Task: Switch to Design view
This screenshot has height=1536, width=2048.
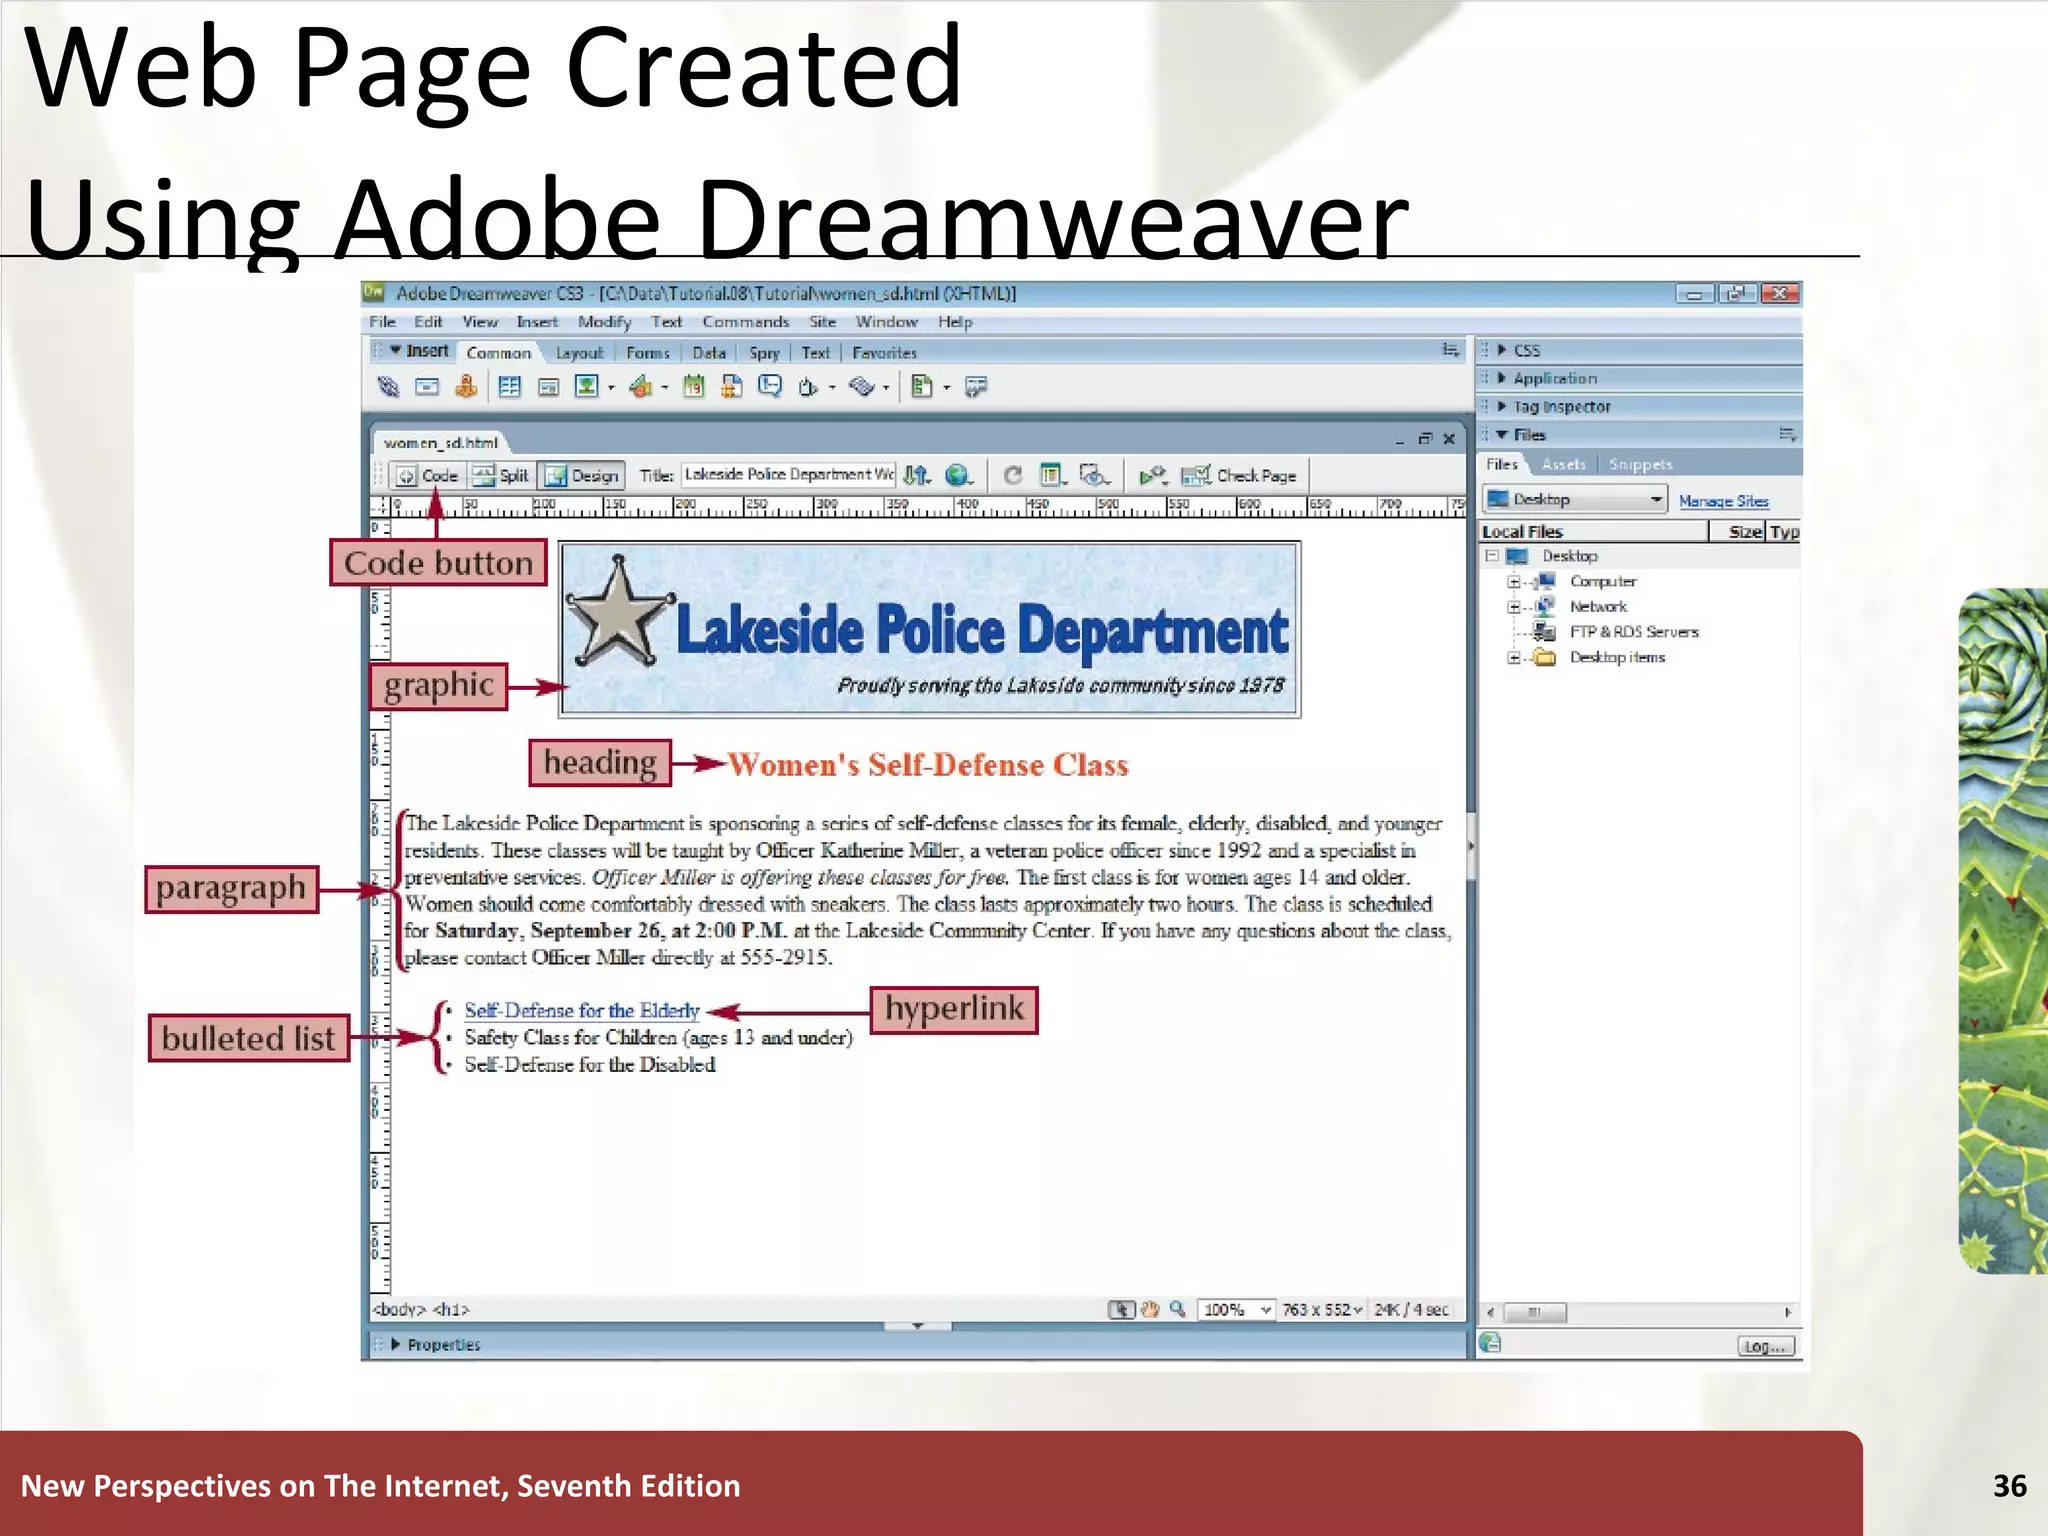Action: 582,475
